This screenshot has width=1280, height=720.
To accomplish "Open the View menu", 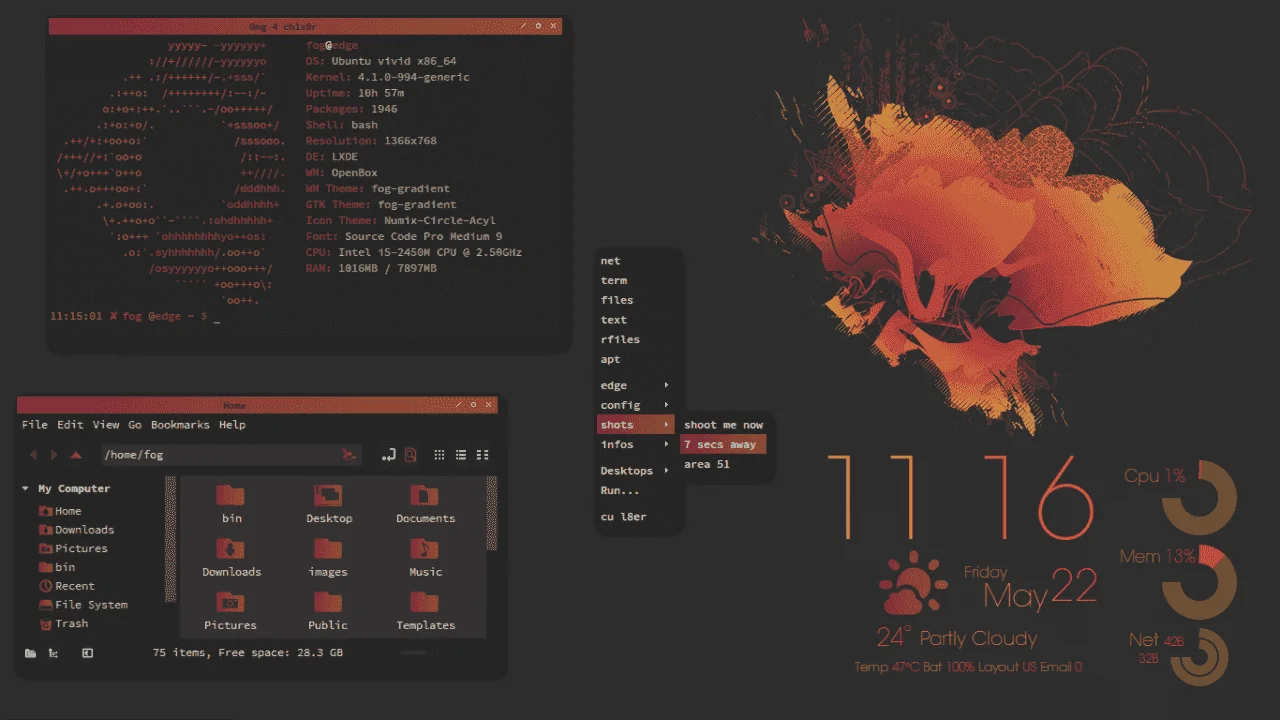I will tap(106, 425).
